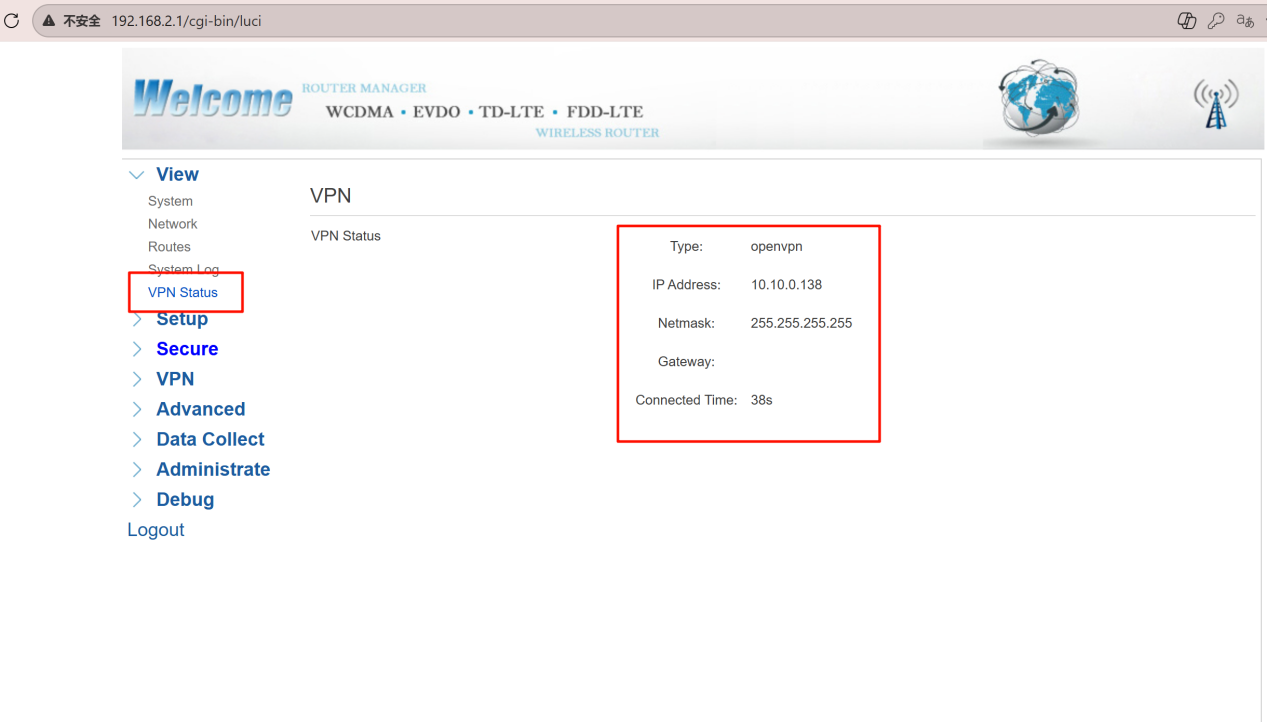Click the globe network image in banner
Image resolution: width=1267 pixels, height=722 pixels.
pyautogui.click(x=1039, y=98)
